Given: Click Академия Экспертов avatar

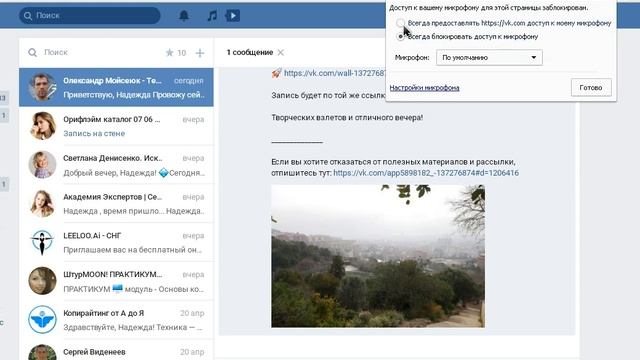Looking at the screenshot, I should point(42,203).
